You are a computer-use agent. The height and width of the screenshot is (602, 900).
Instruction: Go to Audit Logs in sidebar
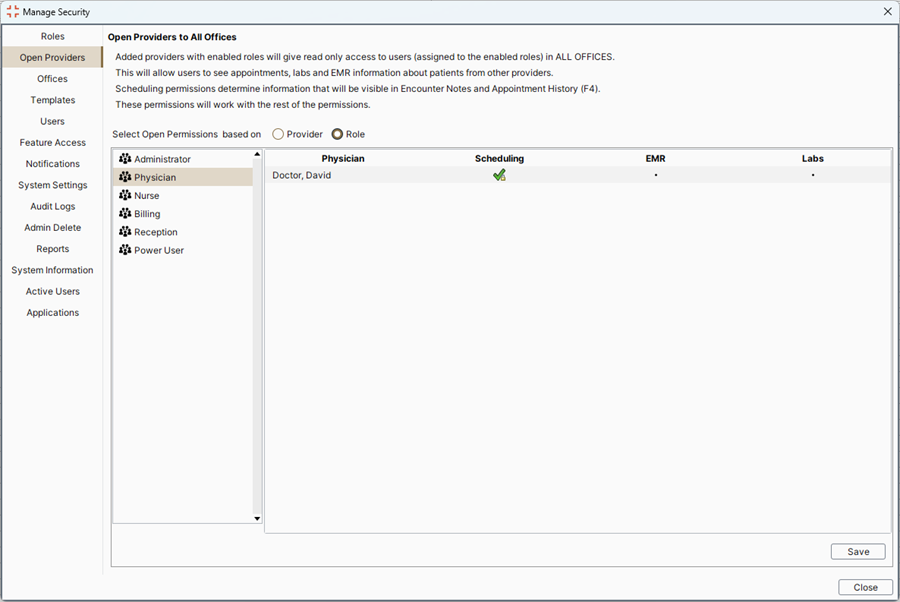(52, 206)
